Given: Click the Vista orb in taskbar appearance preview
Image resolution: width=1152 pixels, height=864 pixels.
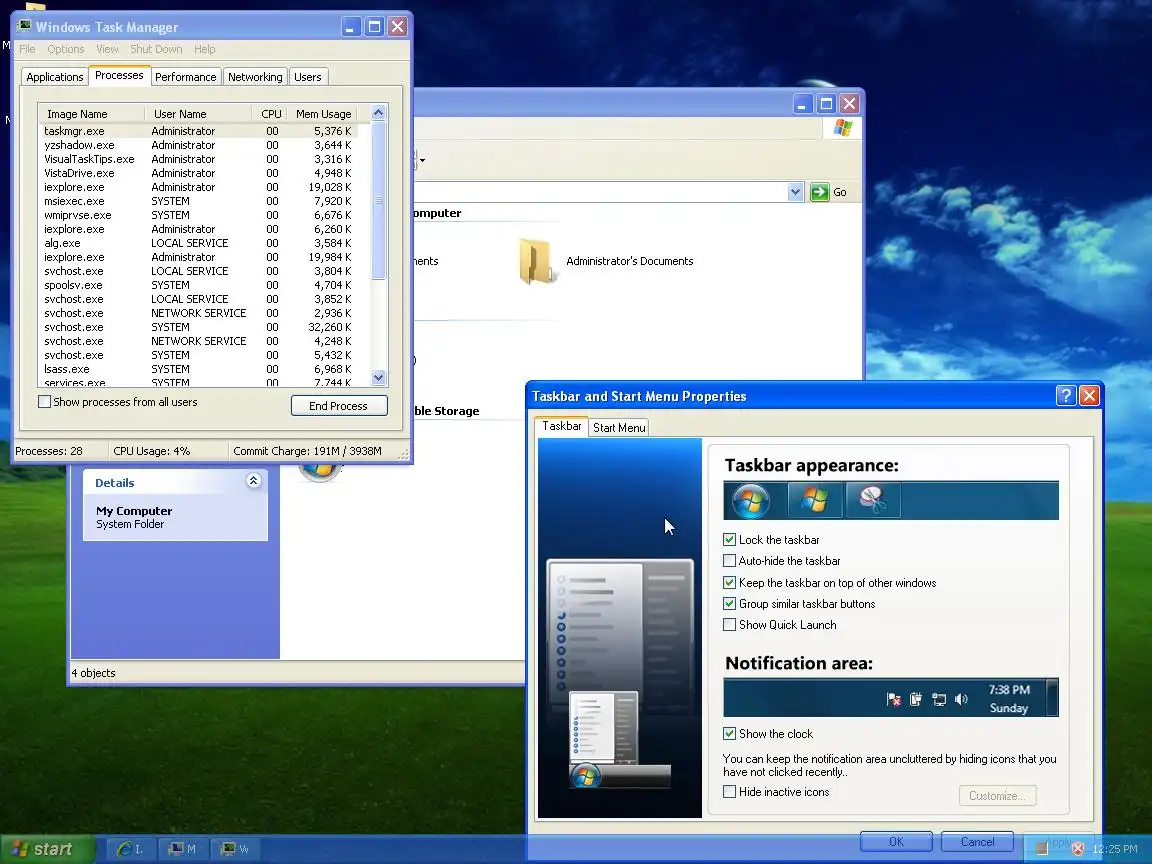Looking at the screenshot, I should click(x=751, y=500).
